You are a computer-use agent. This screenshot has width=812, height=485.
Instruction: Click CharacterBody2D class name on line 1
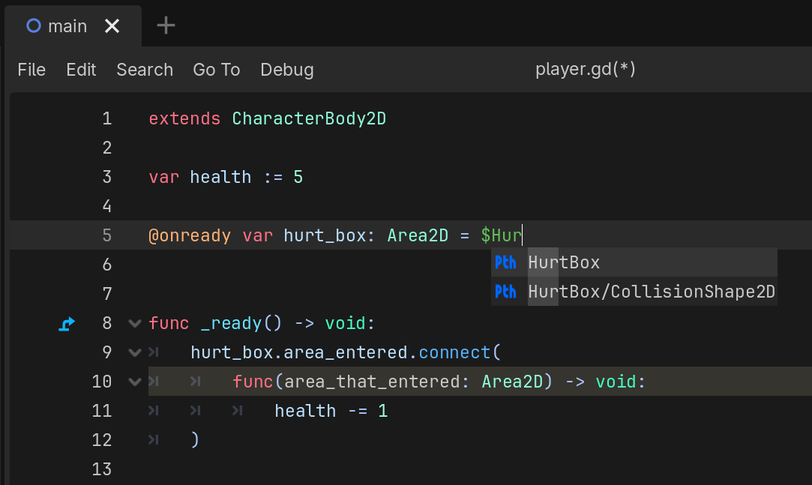309,119
